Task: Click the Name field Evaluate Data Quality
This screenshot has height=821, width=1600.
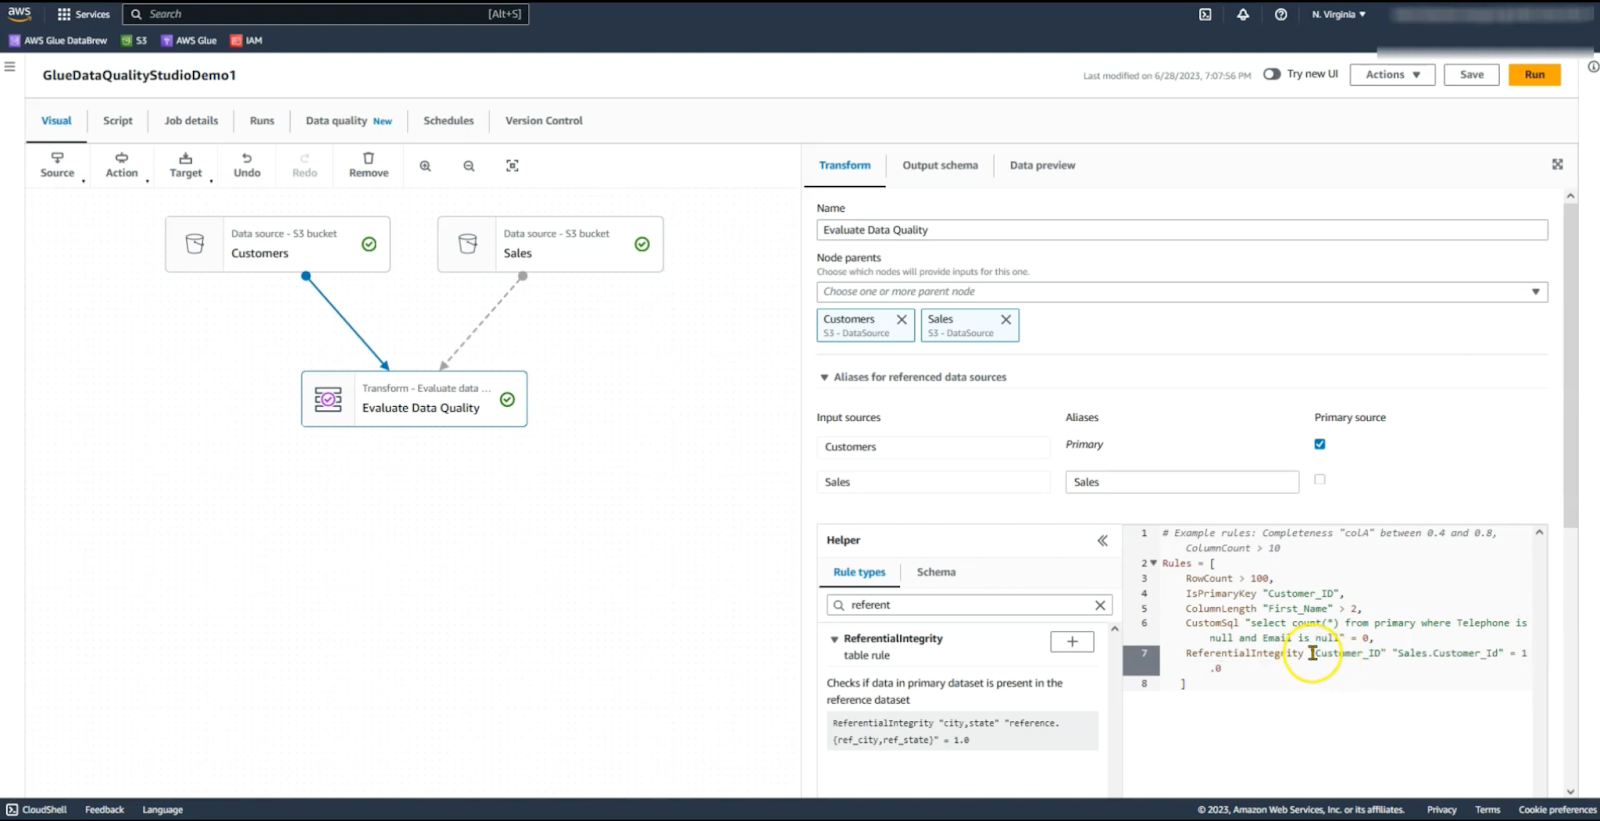Action: pyautogui.click(x=1182, y=230)
